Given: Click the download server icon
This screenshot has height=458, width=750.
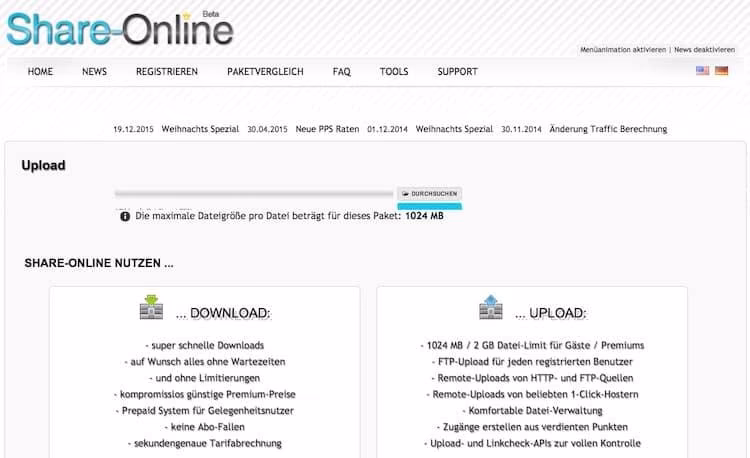Looking at the screenshot, I should click(151, 307).
